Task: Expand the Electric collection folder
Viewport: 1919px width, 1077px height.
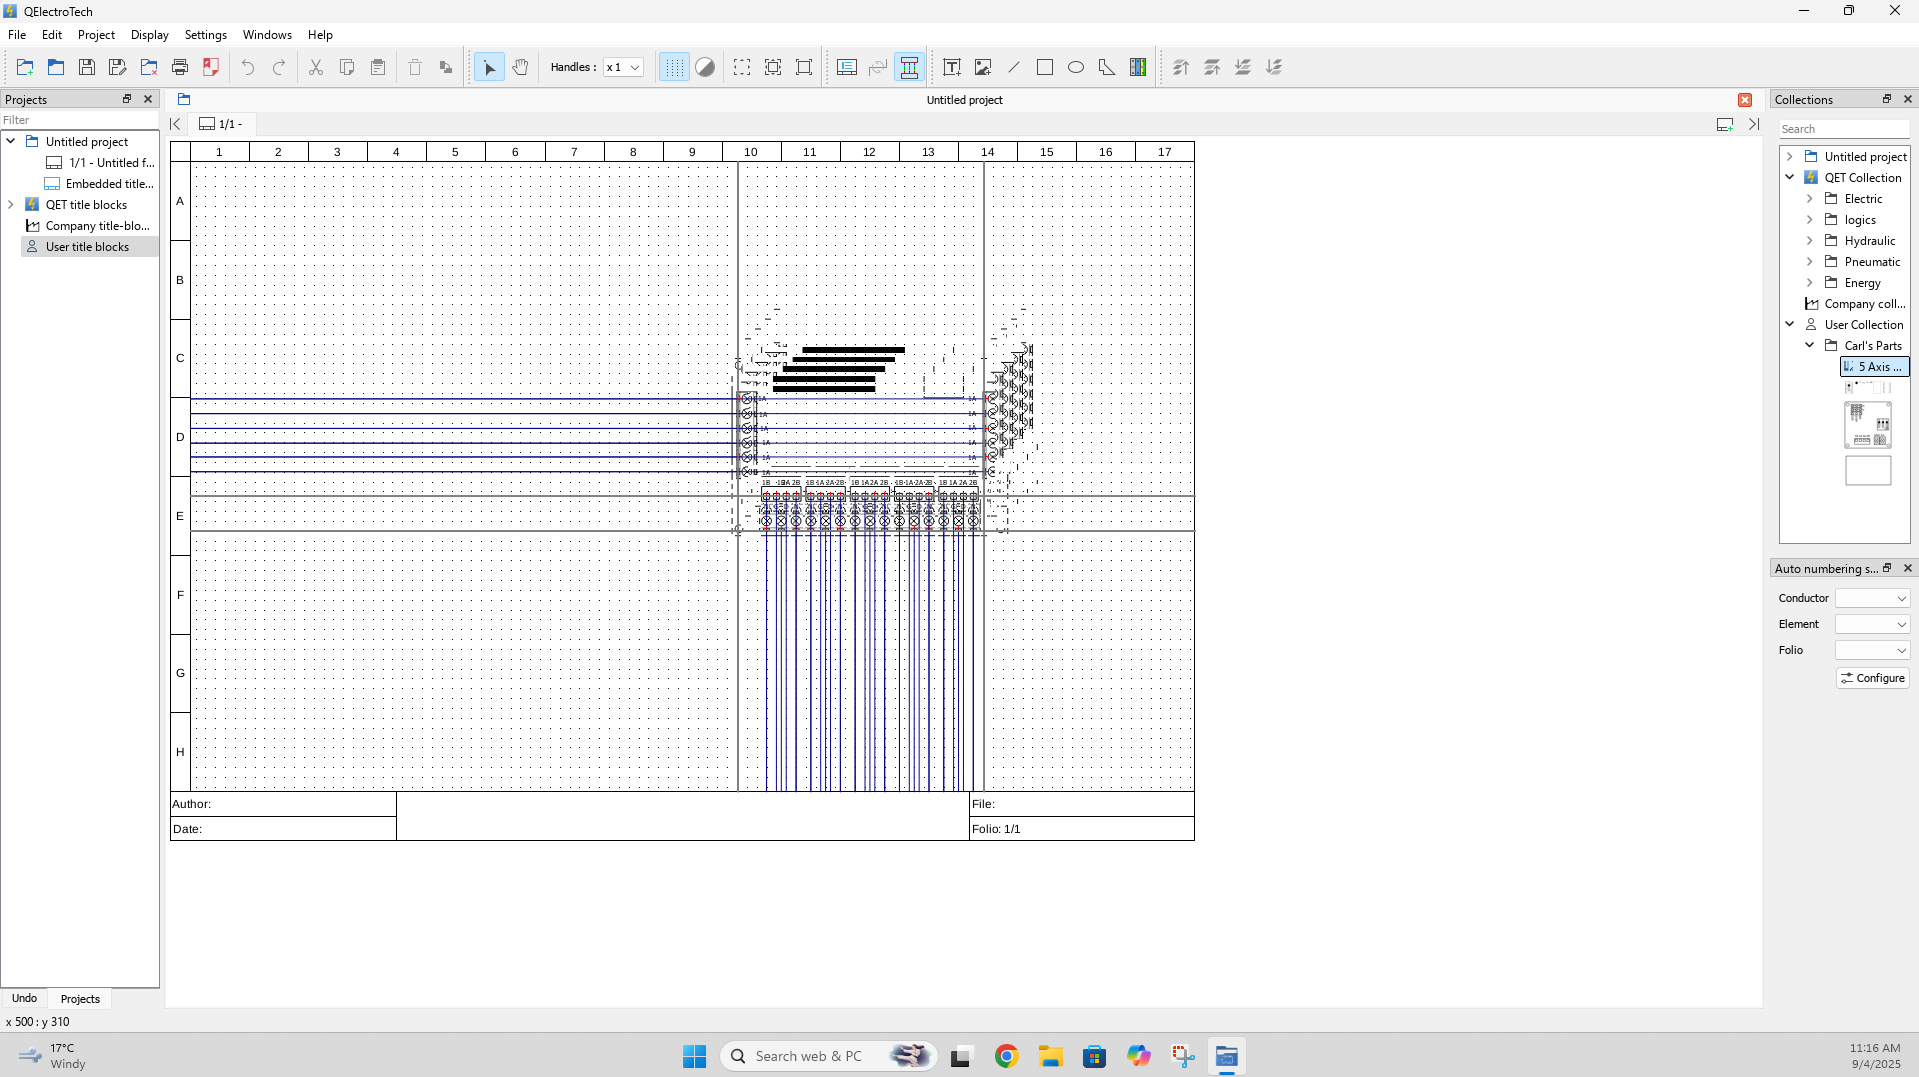Action: pos(1809,199)
